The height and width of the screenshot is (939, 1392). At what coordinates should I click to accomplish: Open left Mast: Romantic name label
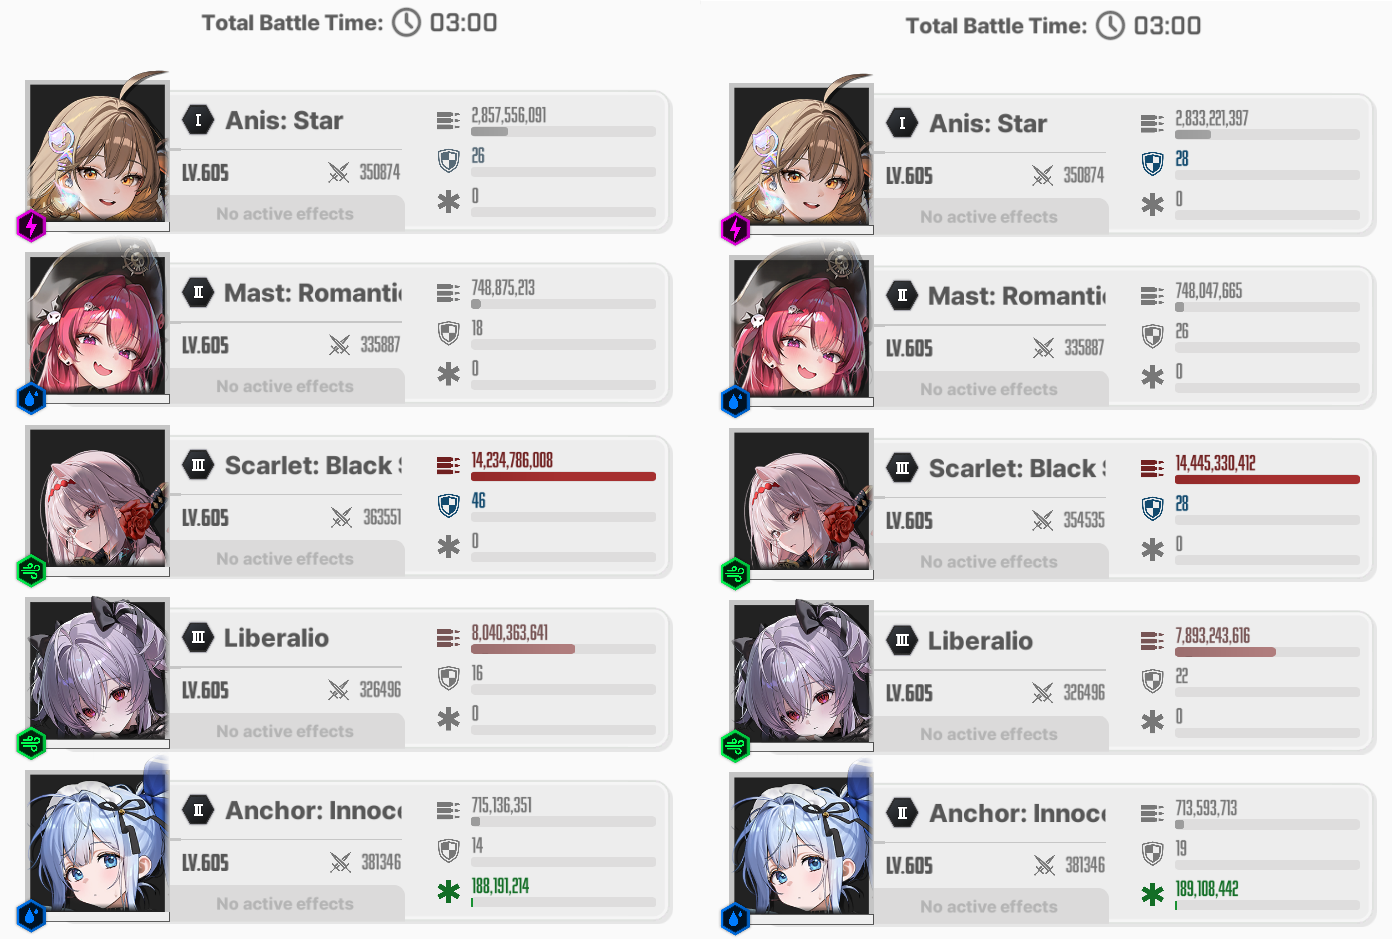coord(313,293)
